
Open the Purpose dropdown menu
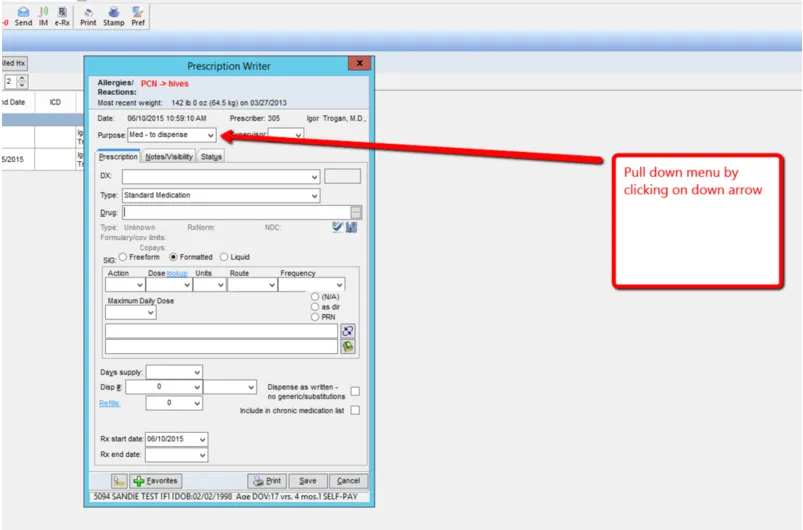pos(209,135)
